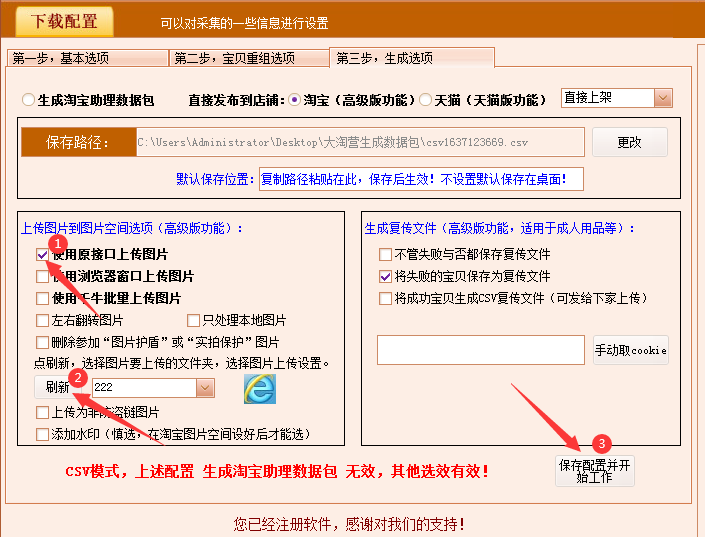Click 您已经注册软件 status text
The image size is (705, 537).
[349, 524]
